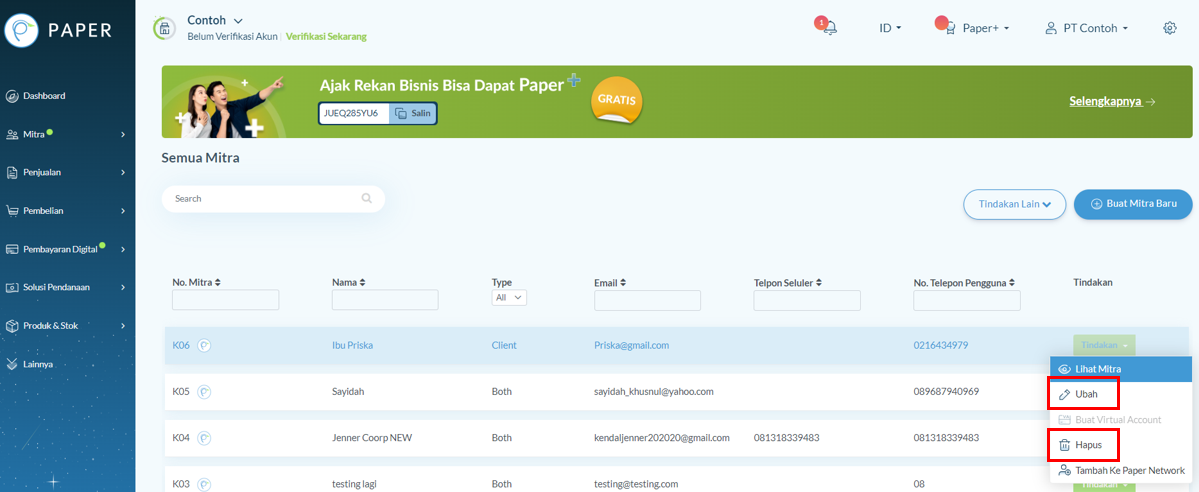Screen dimensions: 1199x492
Task: Click the No. Telepon Pengguna filter field
Action: click(967, 300)
